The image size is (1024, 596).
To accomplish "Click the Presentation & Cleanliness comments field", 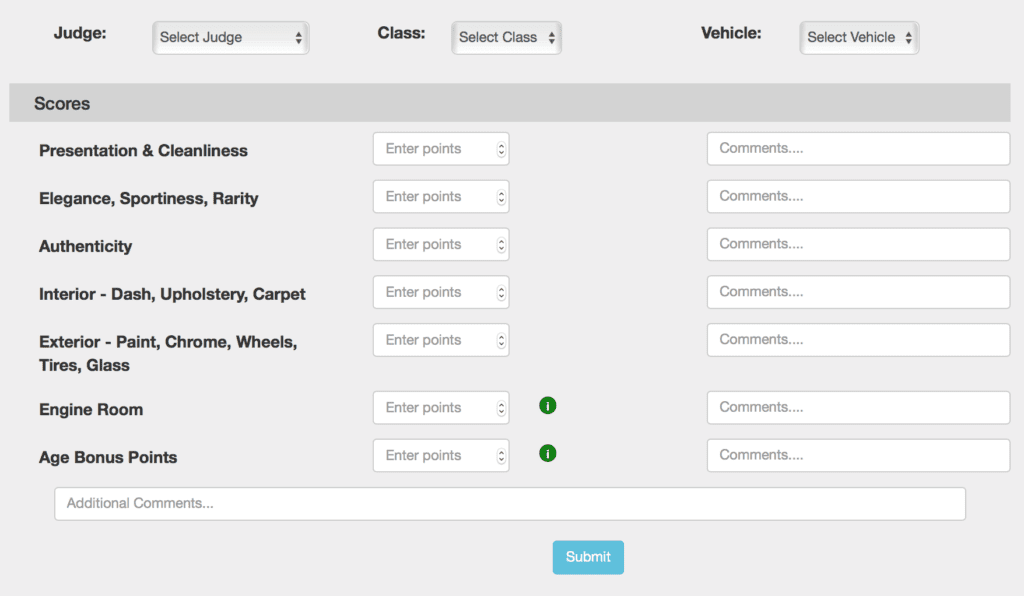I will coord(858,148).
